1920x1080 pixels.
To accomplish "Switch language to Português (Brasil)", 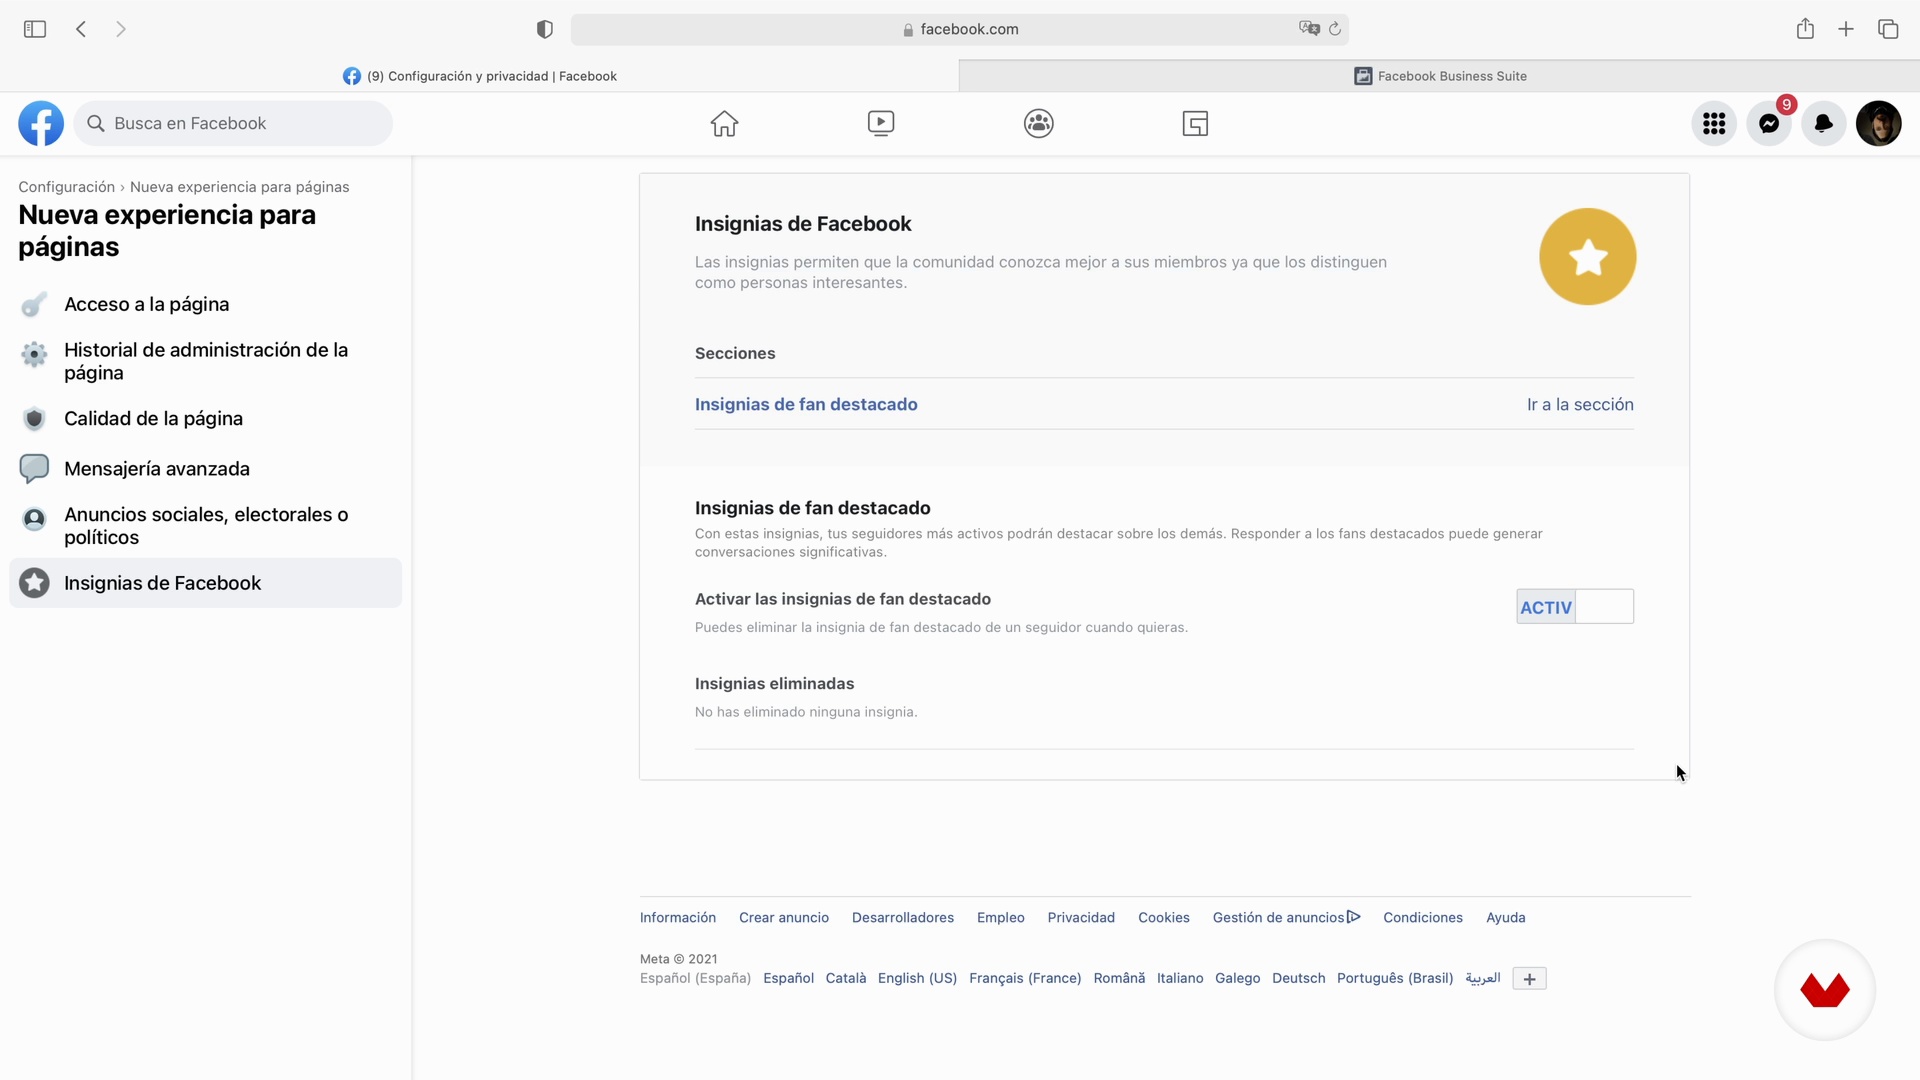I will click(x=1395, y=978).
